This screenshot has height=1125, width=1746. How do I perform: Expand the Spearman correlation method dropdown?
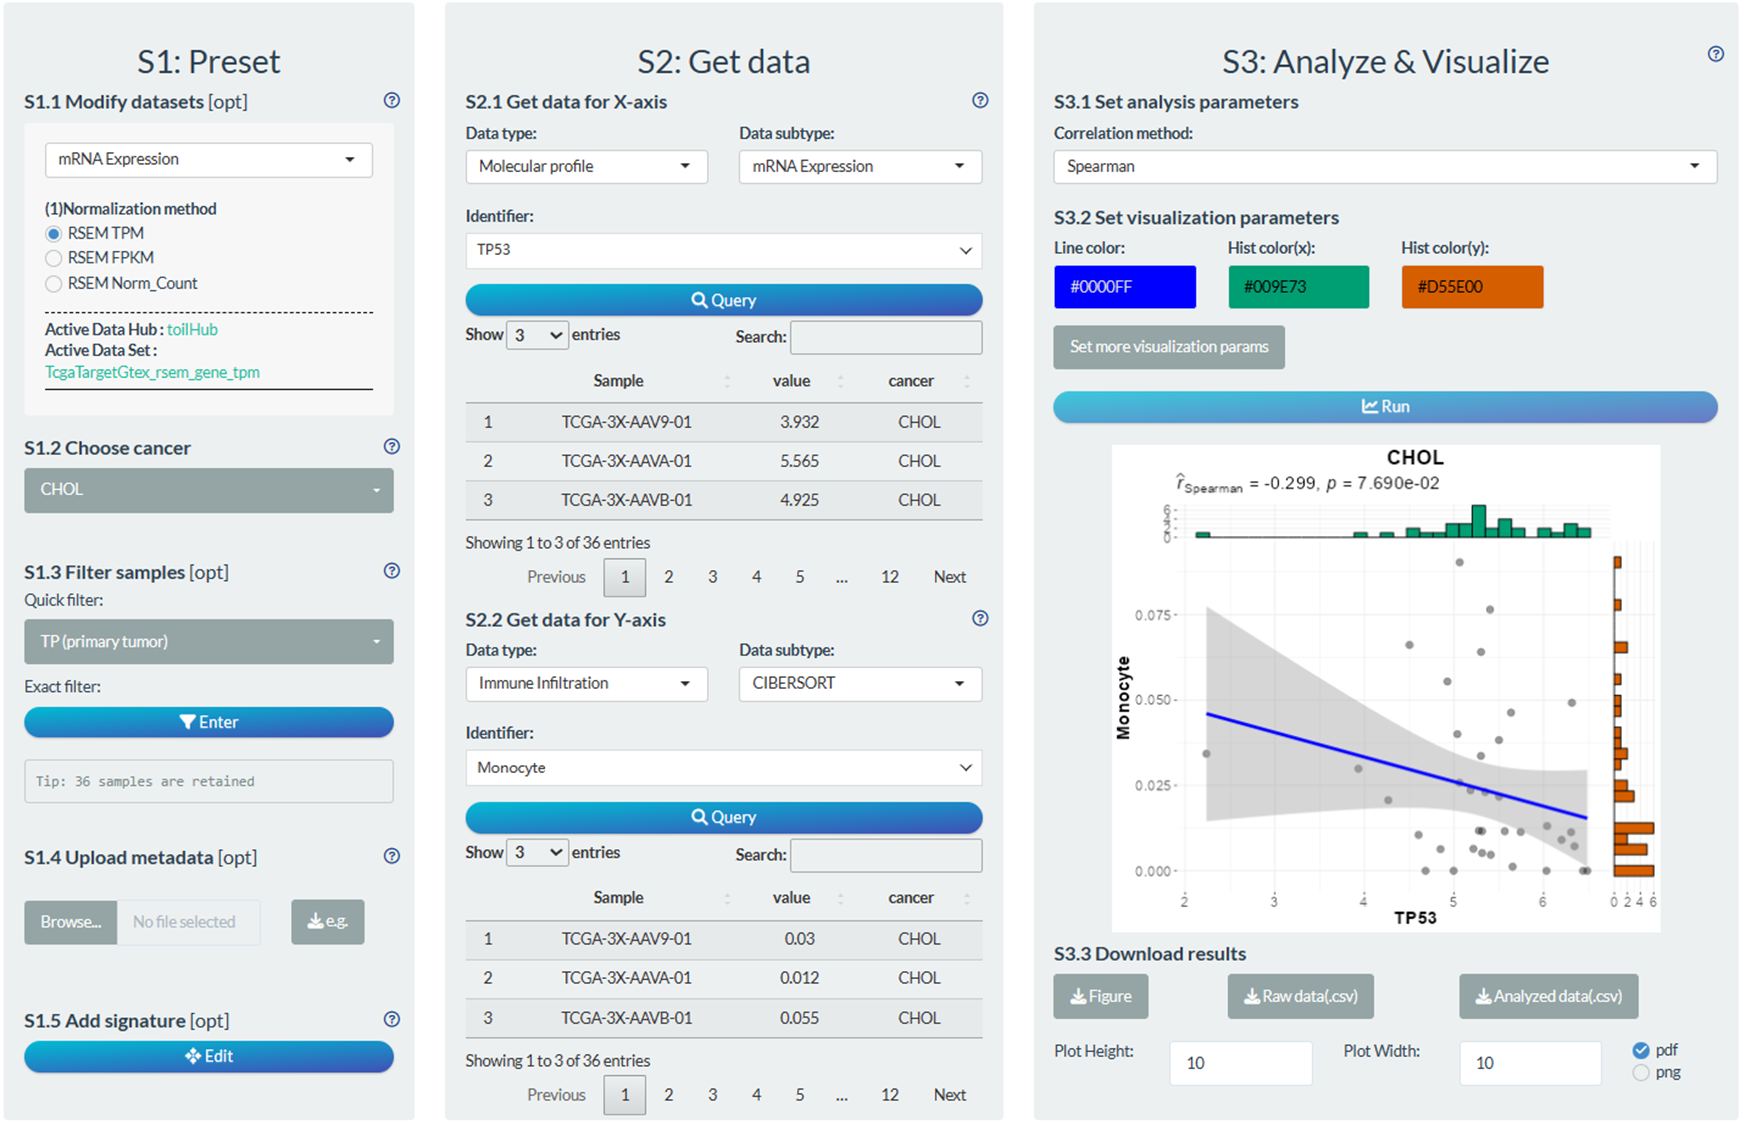tap(1384, 166)
